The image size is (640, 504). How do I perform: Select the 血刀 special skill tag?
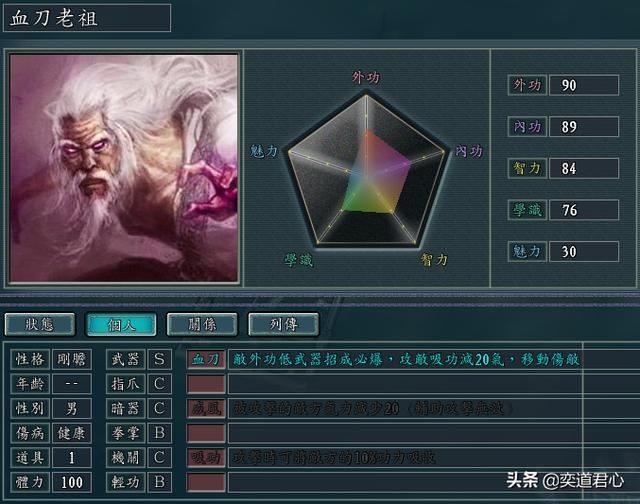206,359
